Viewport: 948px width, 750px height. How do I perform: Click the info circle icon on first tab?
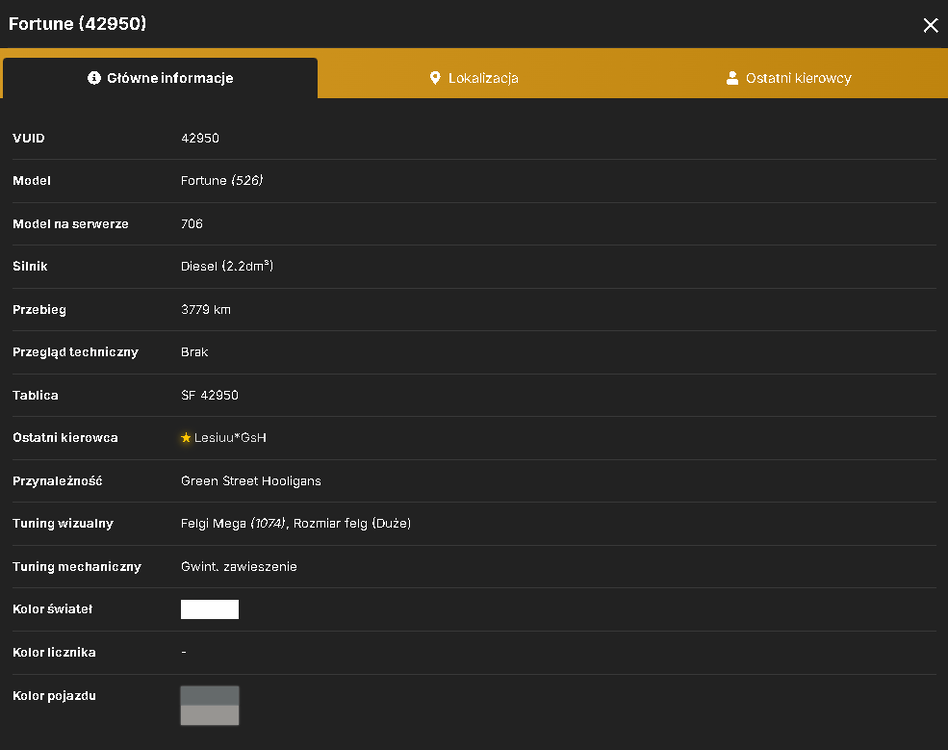point(94,78)
